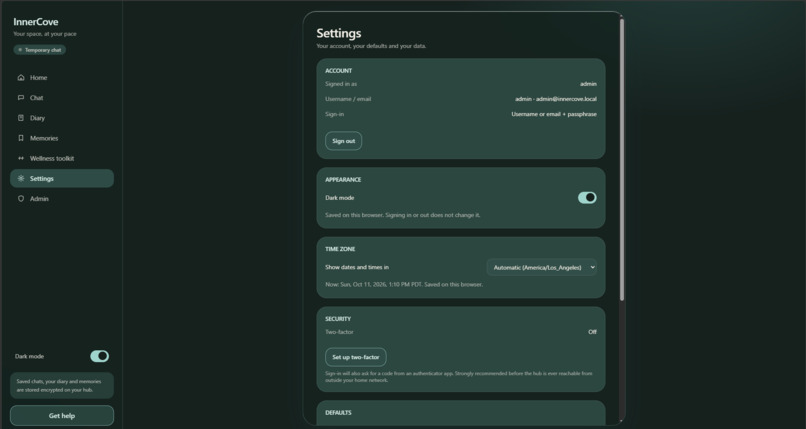Open the time zone dropdown
This screenshot has height=429, width=806.
point(542,267)
